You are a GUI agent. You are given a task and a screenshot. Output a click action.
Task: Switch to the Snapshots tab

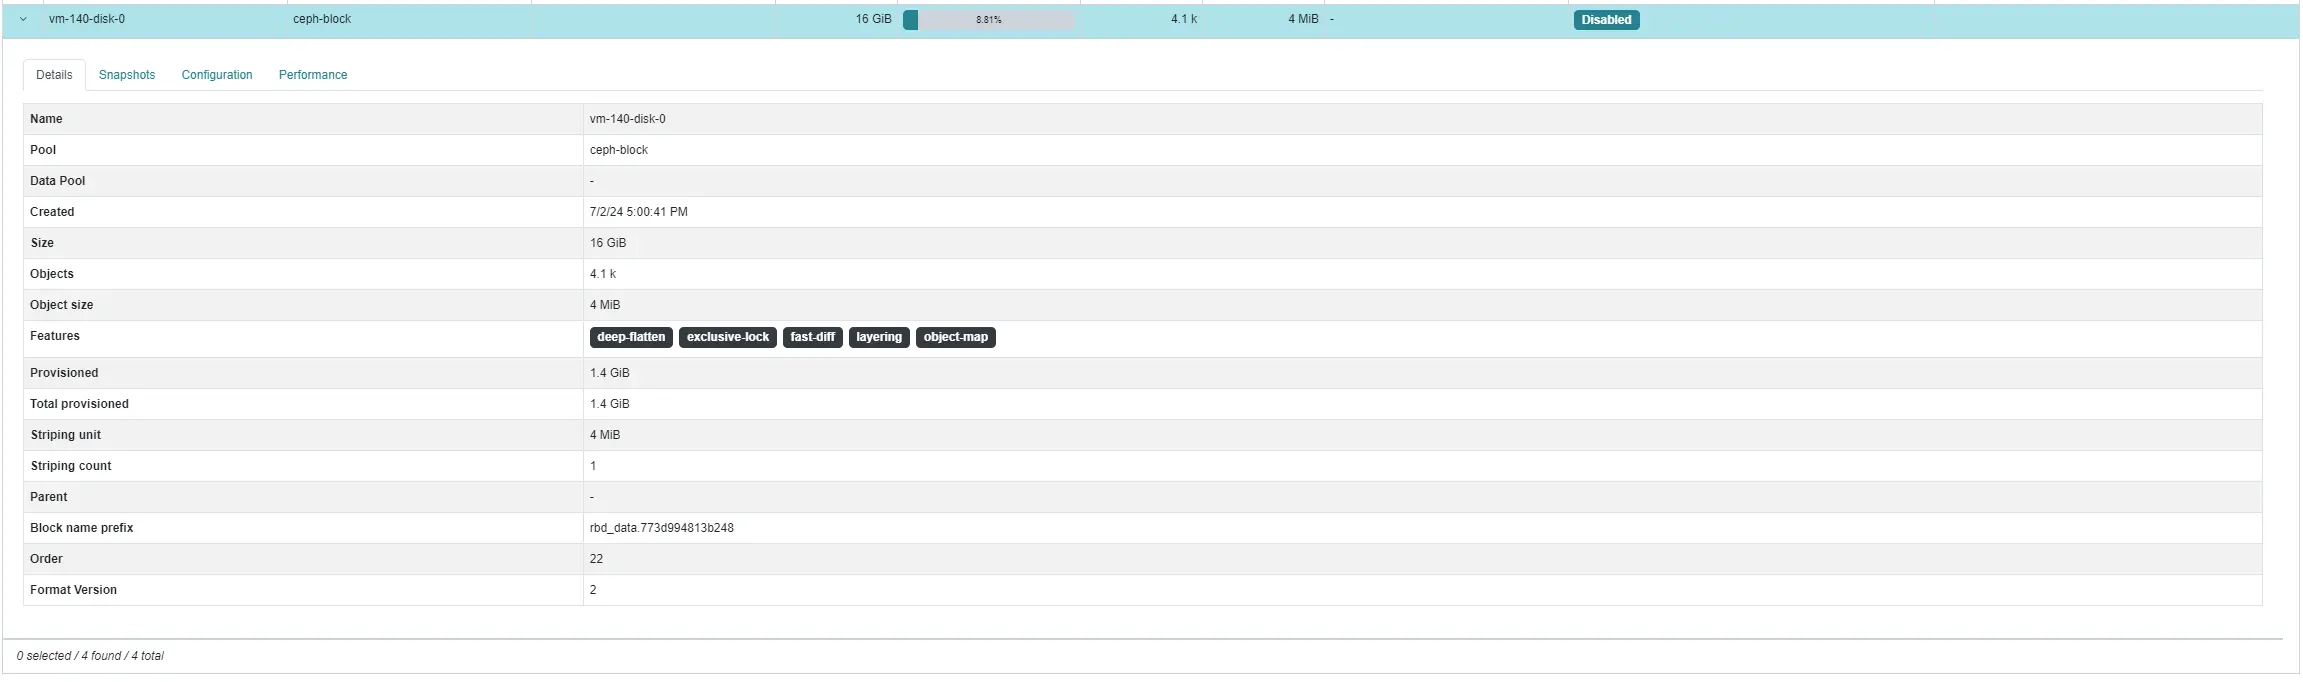127,75
